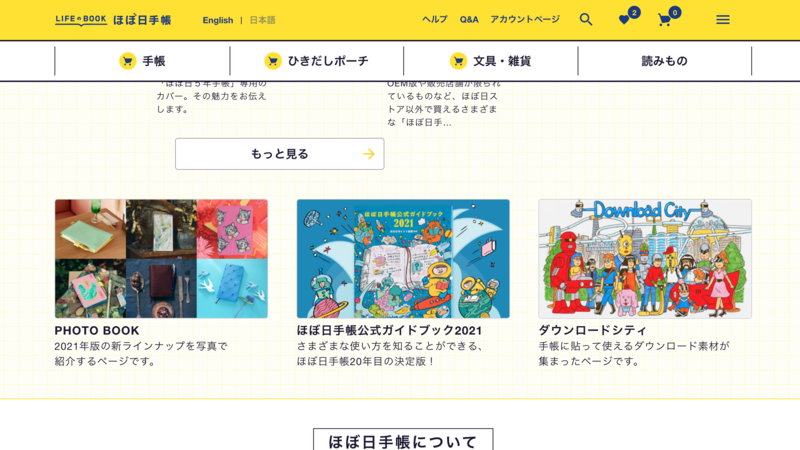Click the cart icon beside 文具・雑貨

[x=458, y=61]
